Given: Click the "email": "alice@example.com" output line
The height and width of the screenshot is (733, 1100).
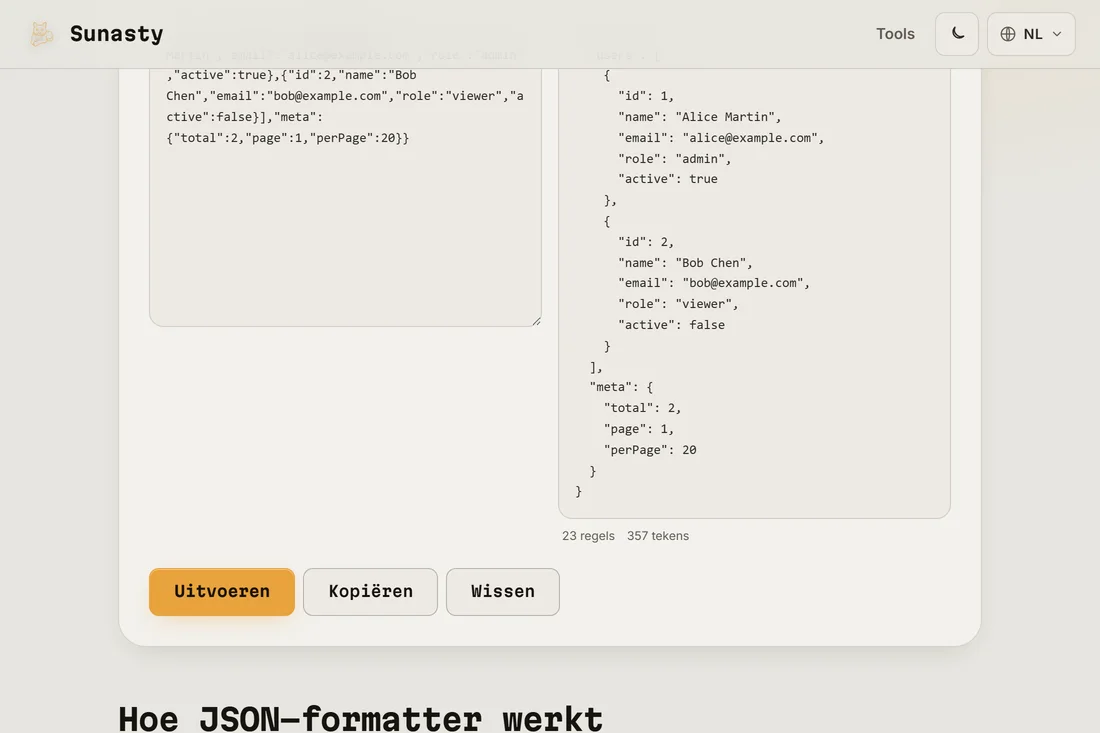Looking at the screenshot, I should point(721,137).
